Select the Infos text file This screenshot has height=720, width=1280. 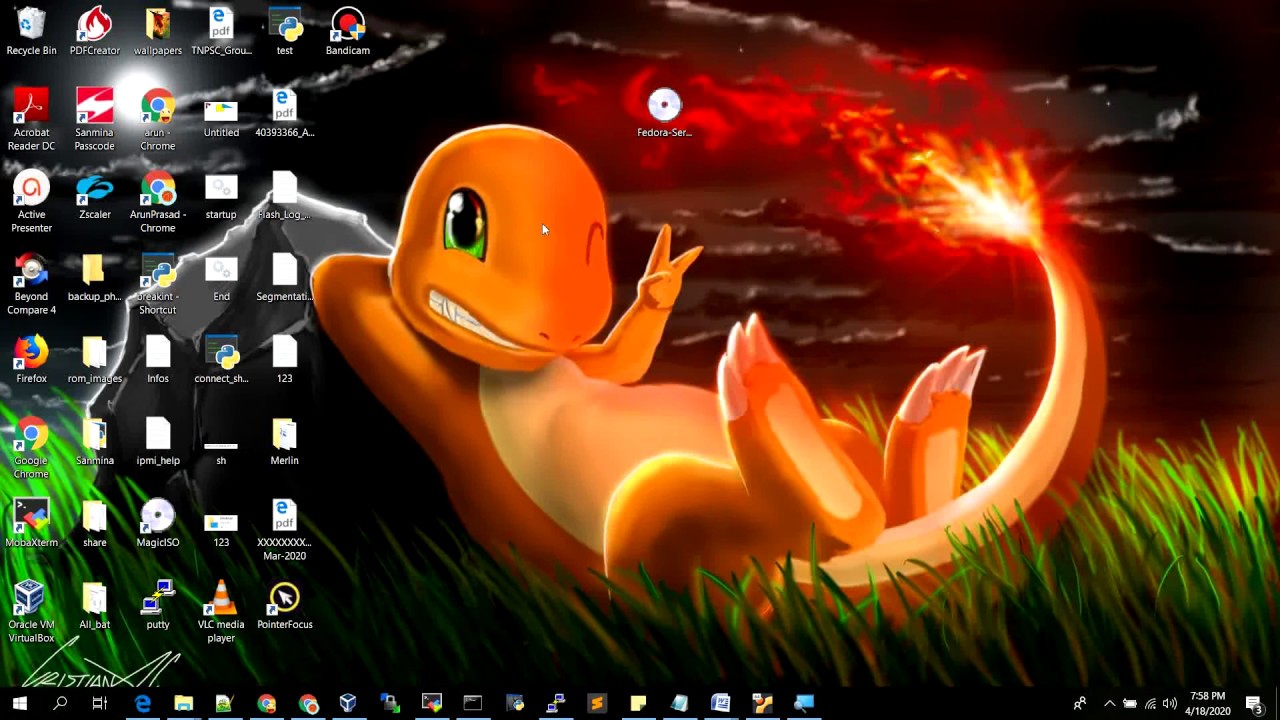pyautogui.click(x=158, y=359)
